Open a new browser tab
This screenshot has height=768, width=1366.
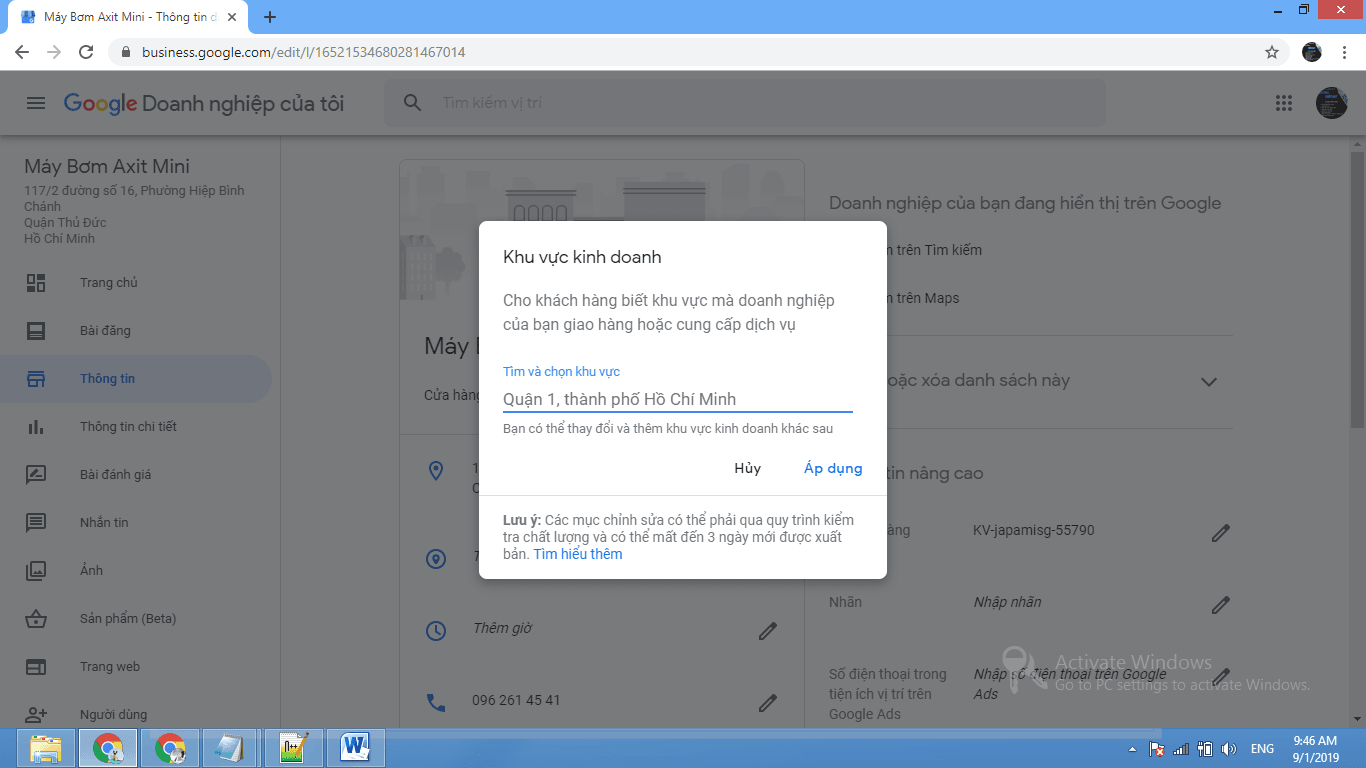(x=270, y=17)
